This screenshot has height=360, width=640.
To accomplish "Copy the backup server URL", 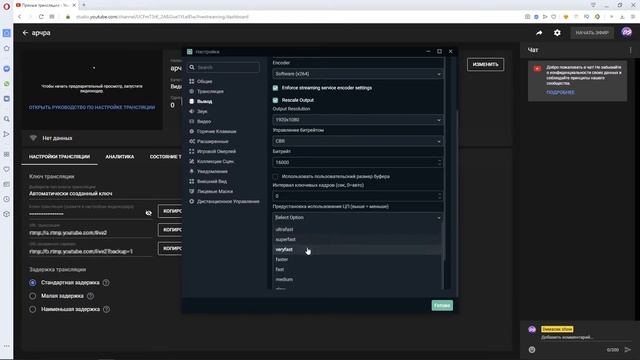I will point(170,248).
